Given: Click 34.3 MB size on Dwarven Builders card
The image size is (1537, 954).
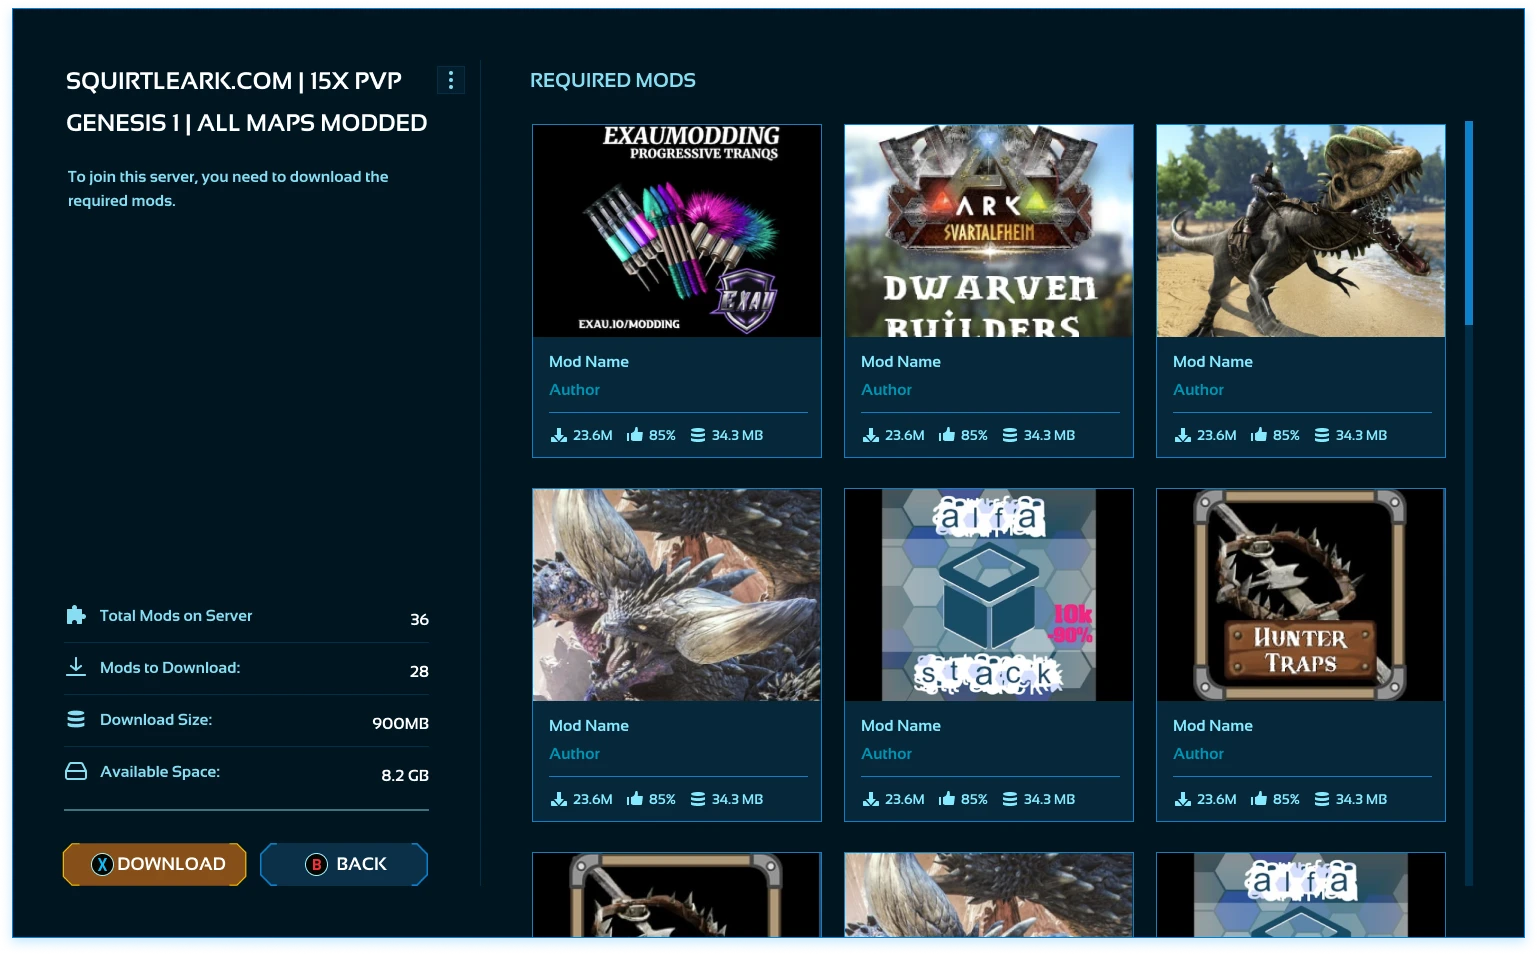Looking at the screenshot, I should (1049, 435).
